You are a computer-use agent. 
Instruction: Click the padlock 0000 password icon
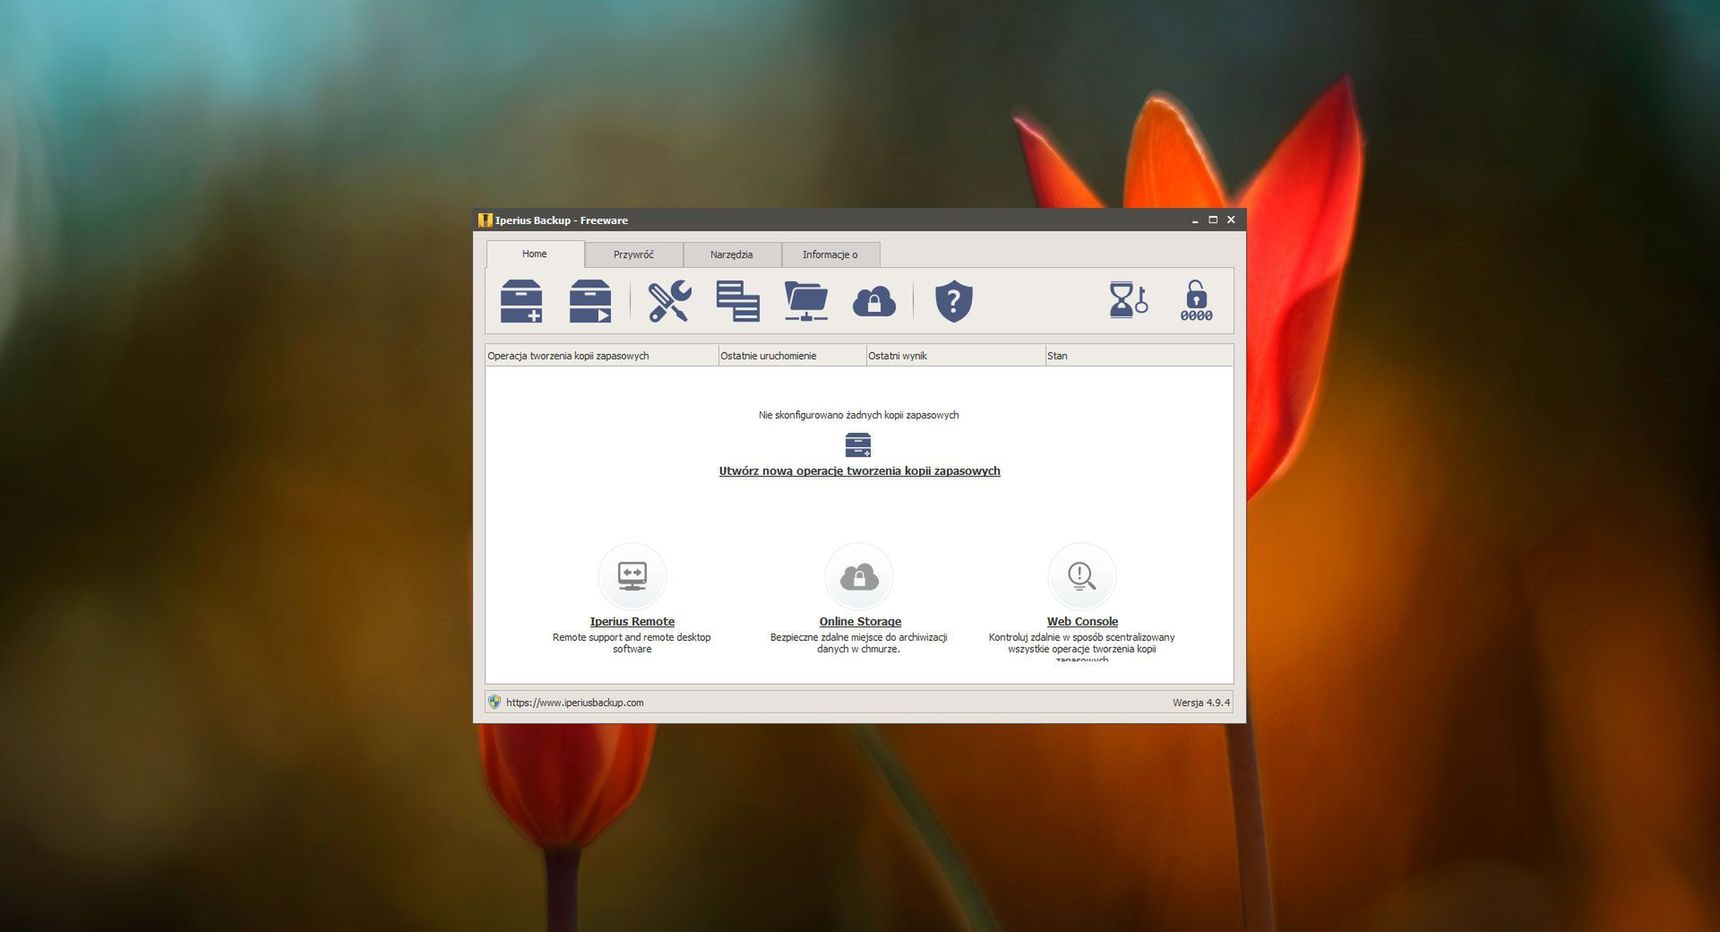(x=1196, y=301)
